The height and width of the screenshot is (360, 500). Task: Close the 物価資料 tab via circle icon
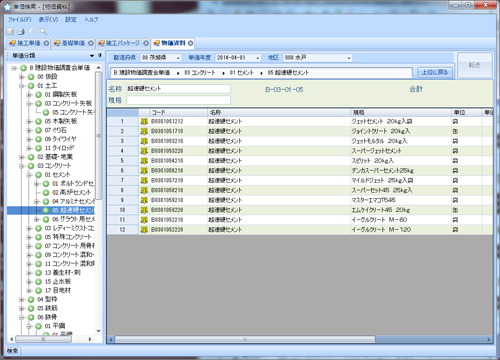pyautogui.click(x=190, y=43)
